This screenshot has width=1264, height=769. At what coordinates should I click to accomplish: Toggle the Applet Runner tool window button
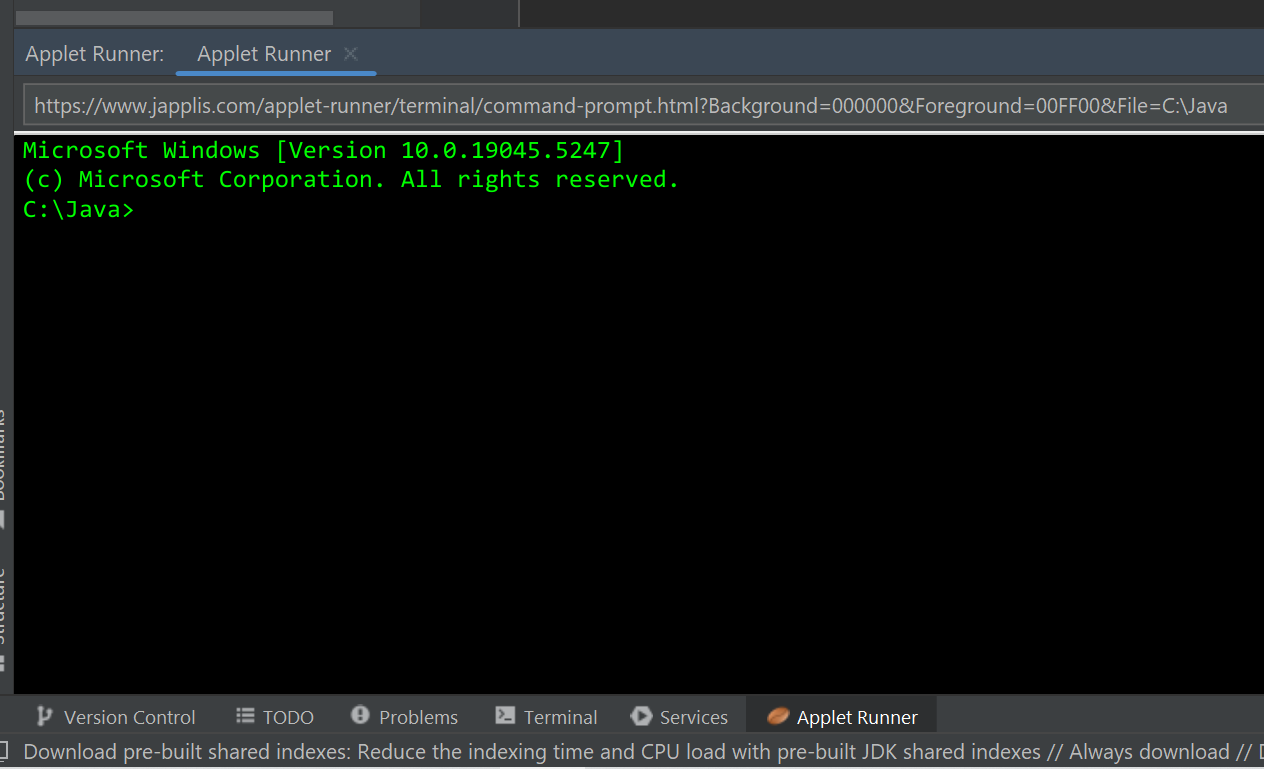[x=842, y=717]
